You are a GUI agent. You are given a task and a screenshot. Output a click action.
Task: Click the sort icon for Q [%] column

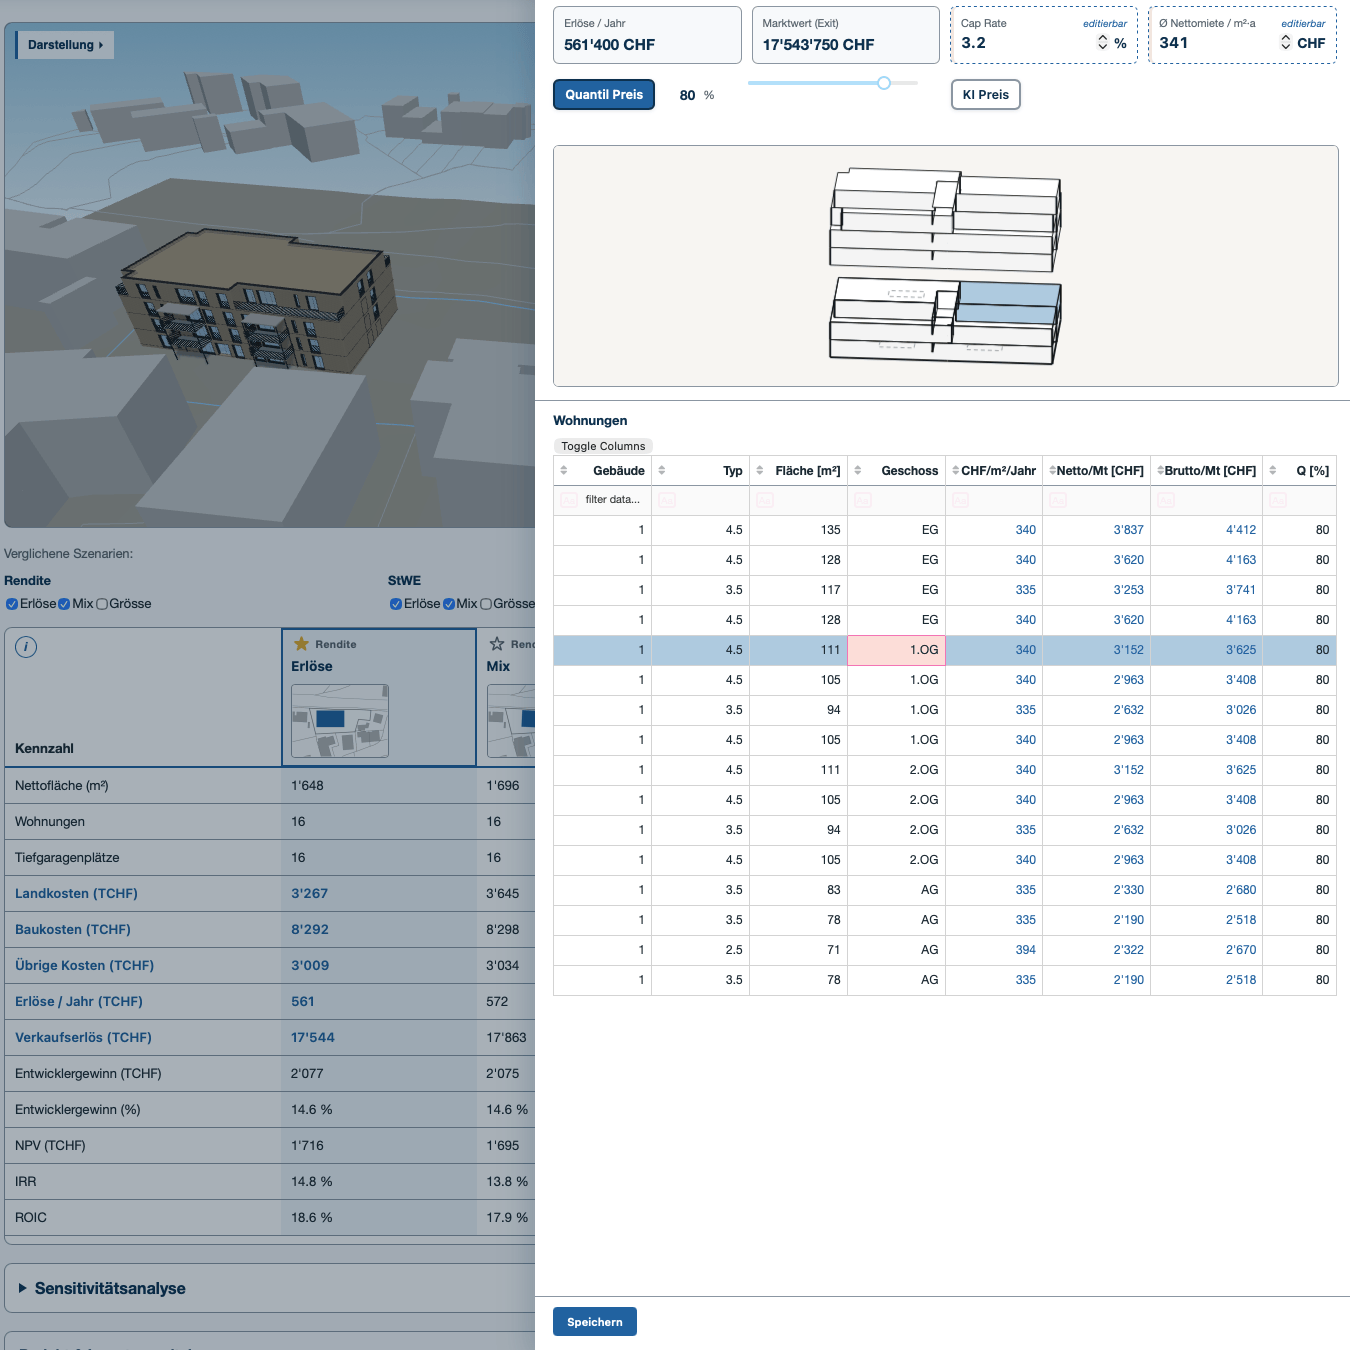[1273, 470]
